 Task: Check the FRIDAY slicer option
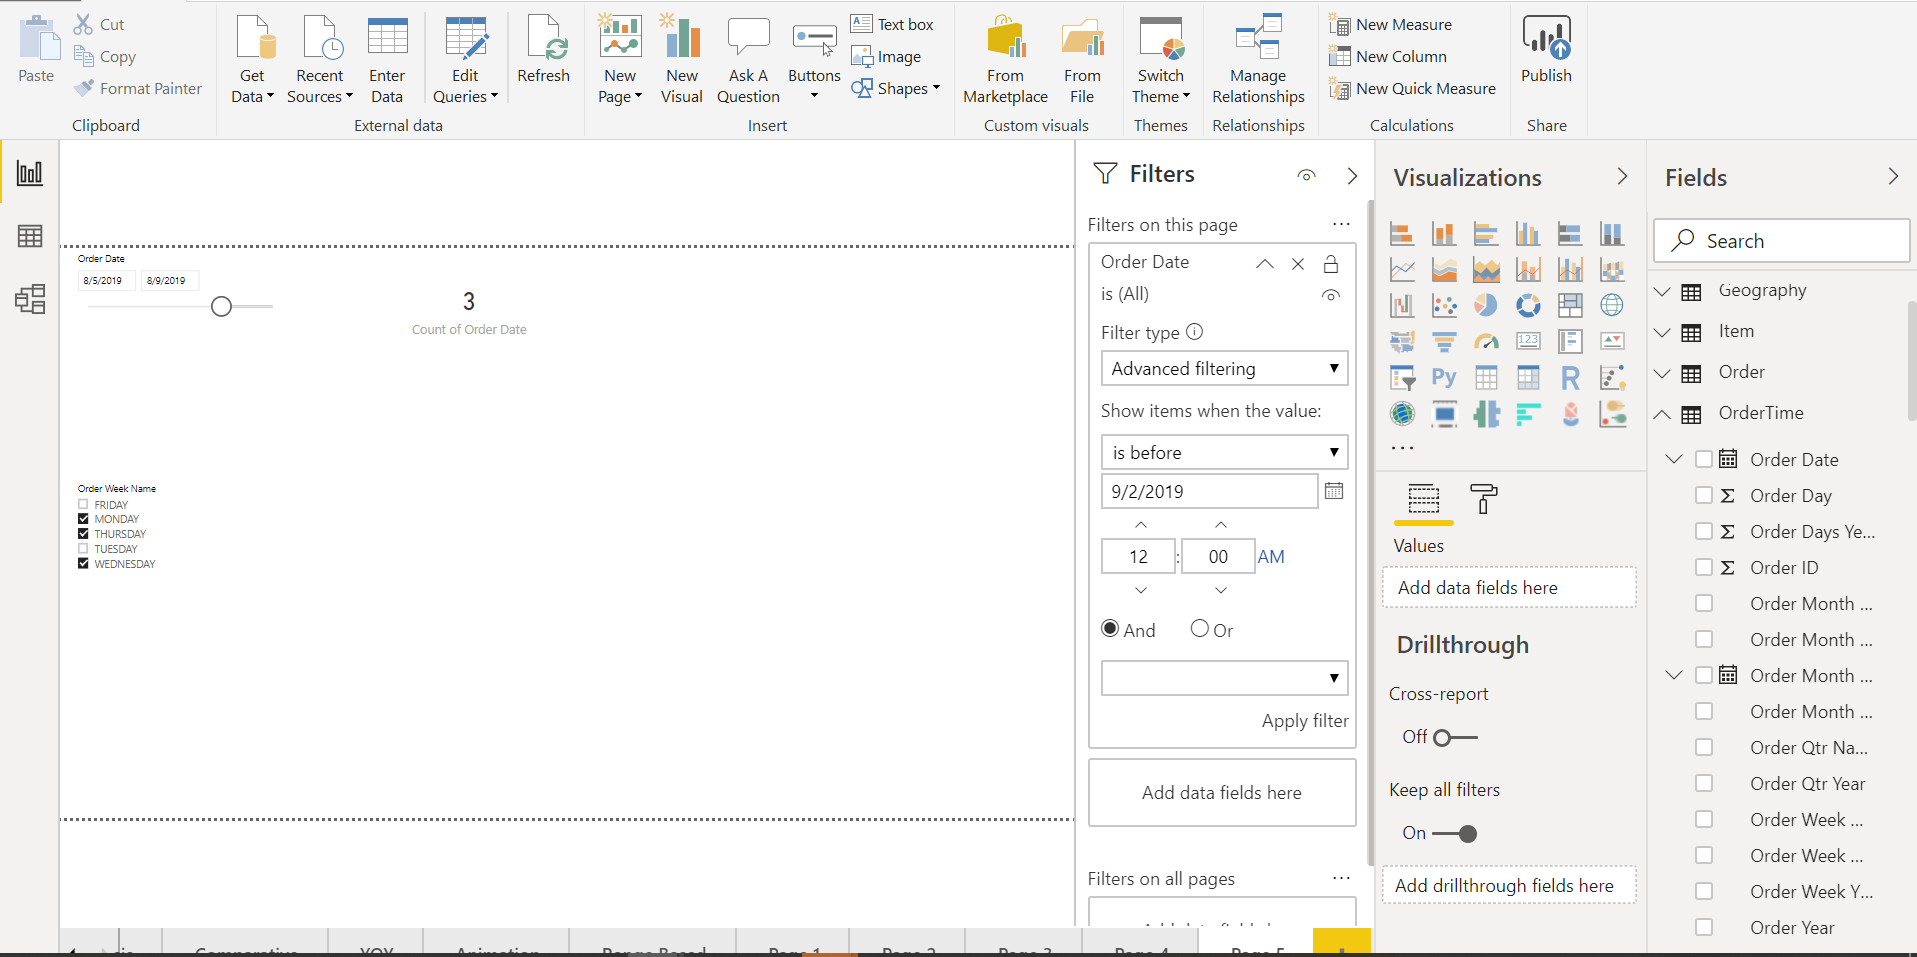coord(83,505)
